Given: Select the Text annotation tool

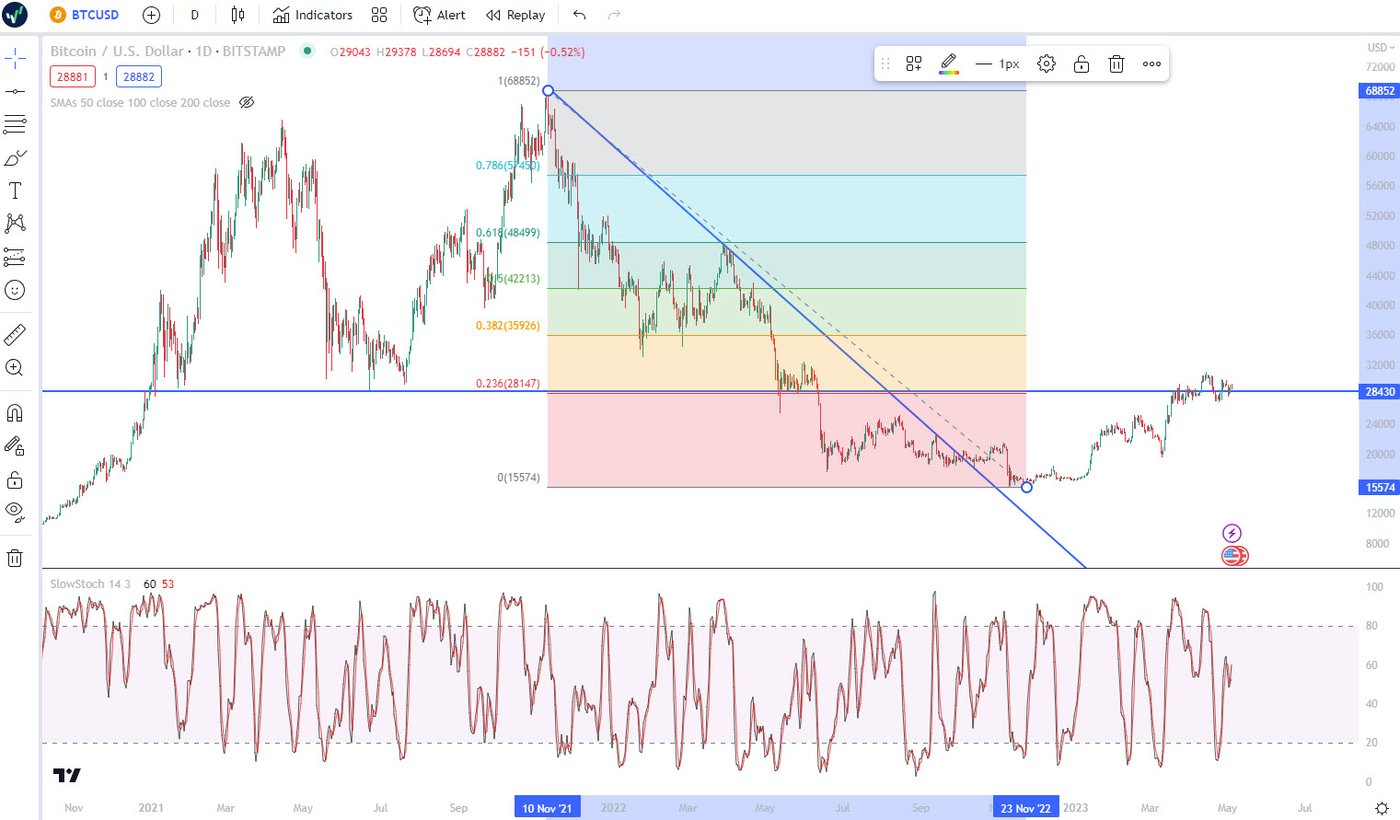Looking at the screenshot, I should 15,191.
